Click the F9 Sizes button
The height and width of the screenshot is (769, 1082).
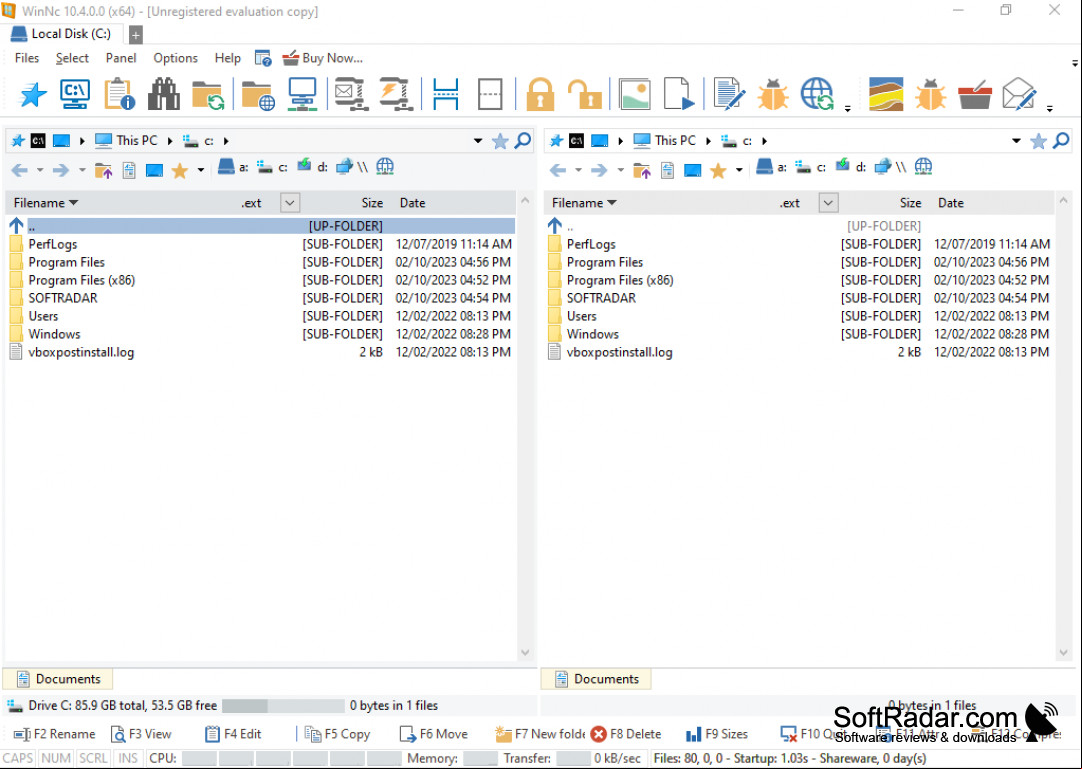point(717,734)
